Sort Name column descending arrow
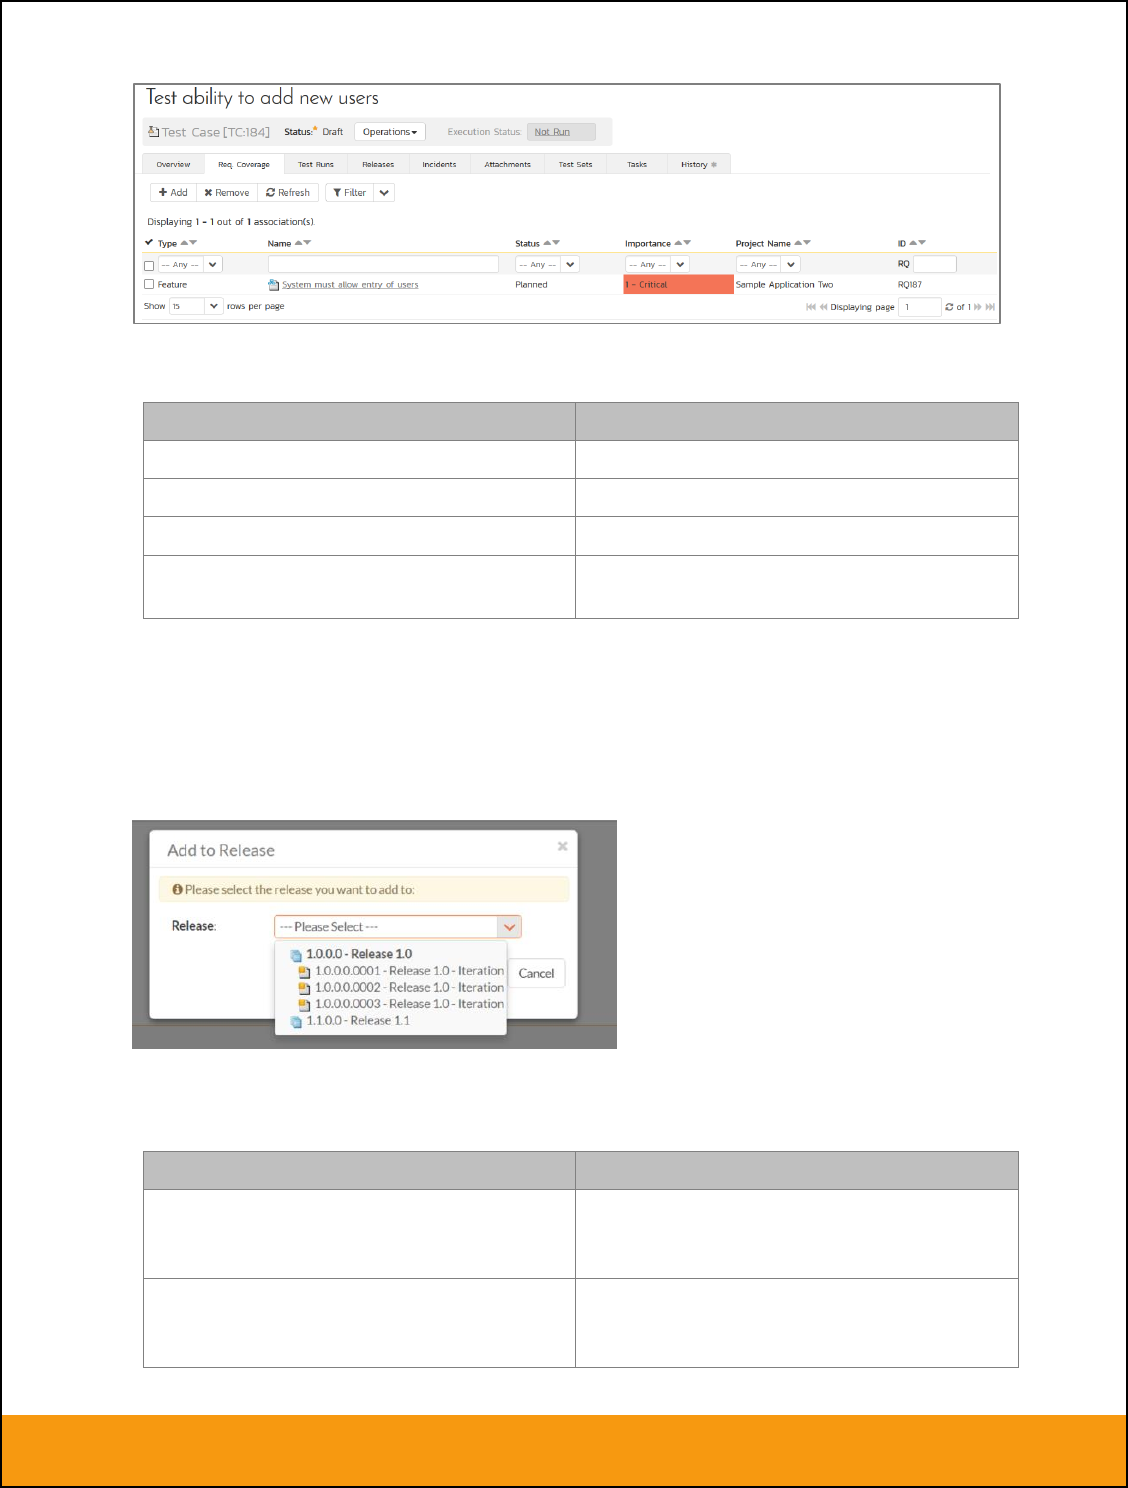The image size is (1128, 1488). 307,243
